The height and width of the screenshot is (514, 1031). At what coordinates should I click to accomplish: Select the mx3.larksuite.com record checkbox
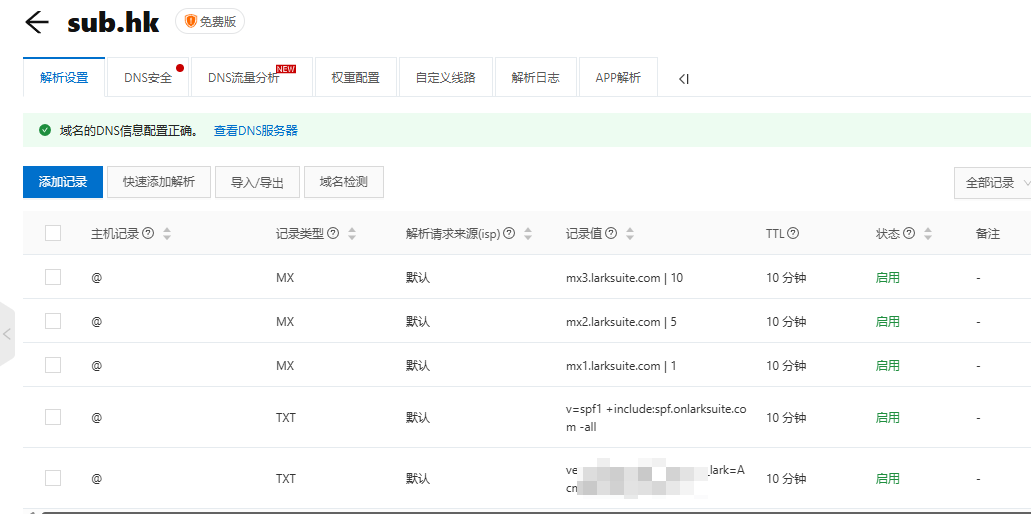(x=53, y=277)
